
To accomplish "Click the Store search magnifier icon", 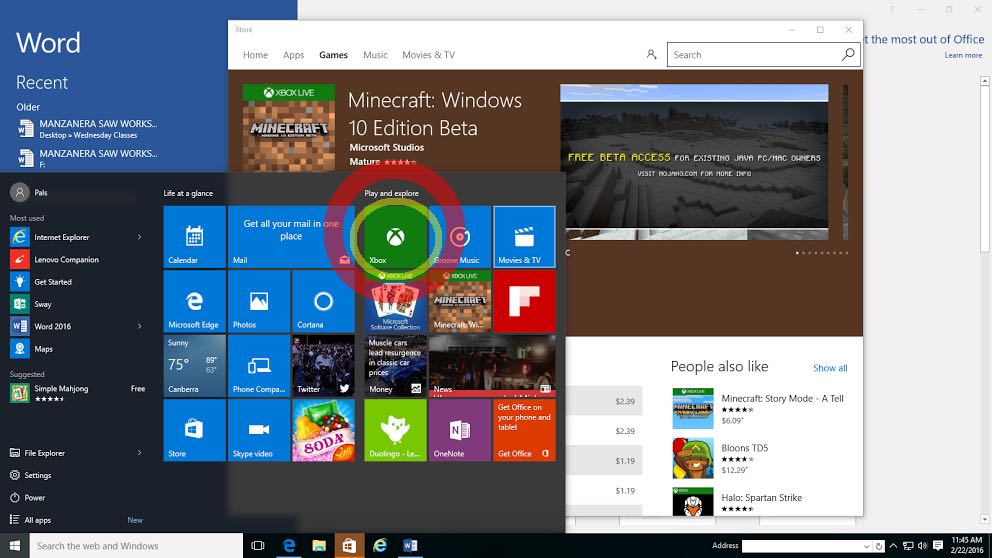I will tap(848, 54).
